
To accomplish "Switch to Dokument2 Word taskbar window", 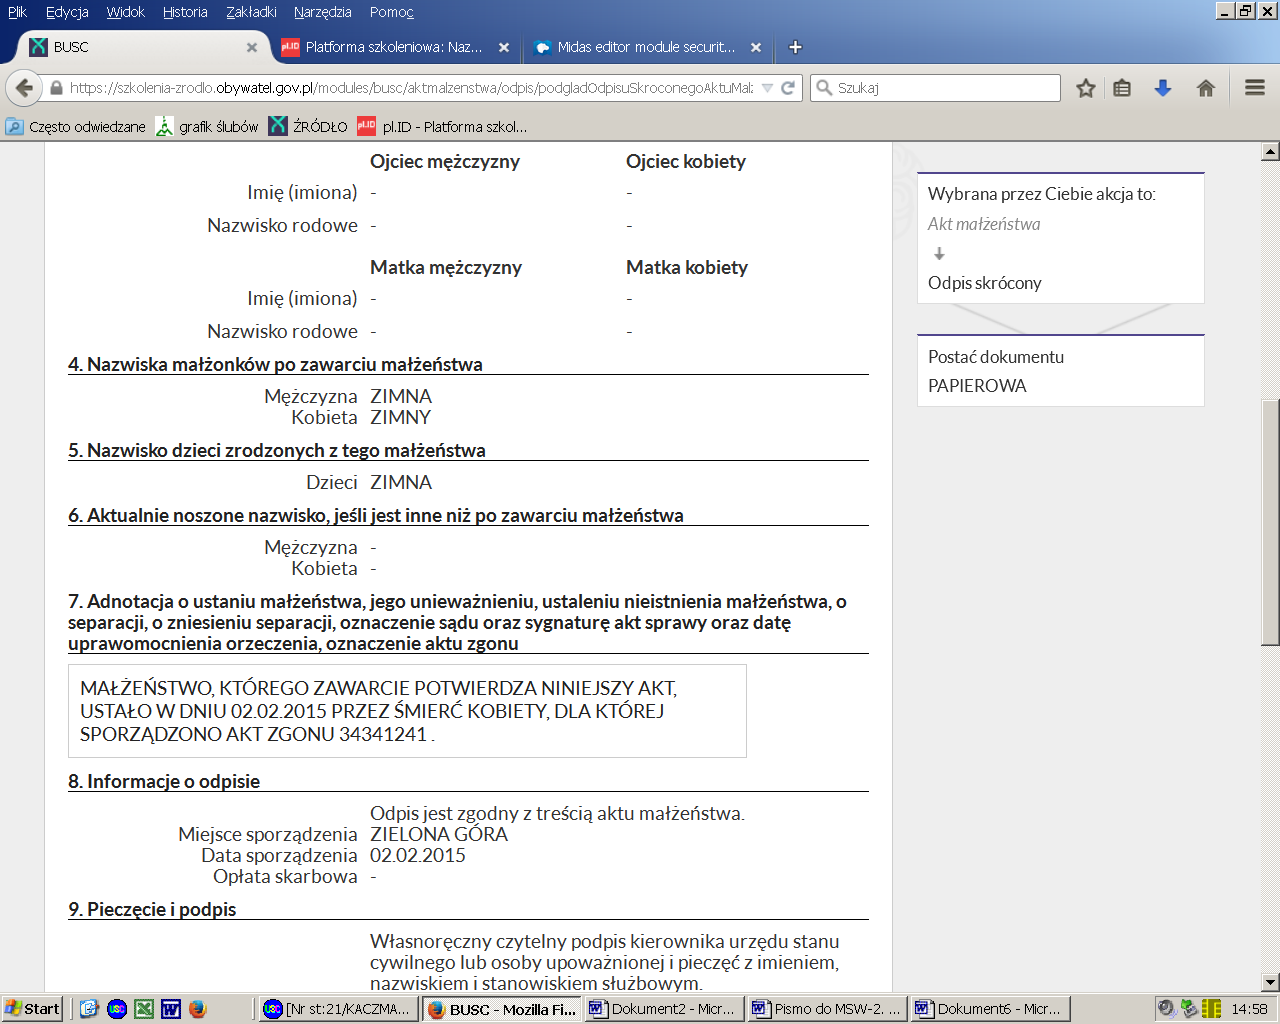I will pos(664,1009).
